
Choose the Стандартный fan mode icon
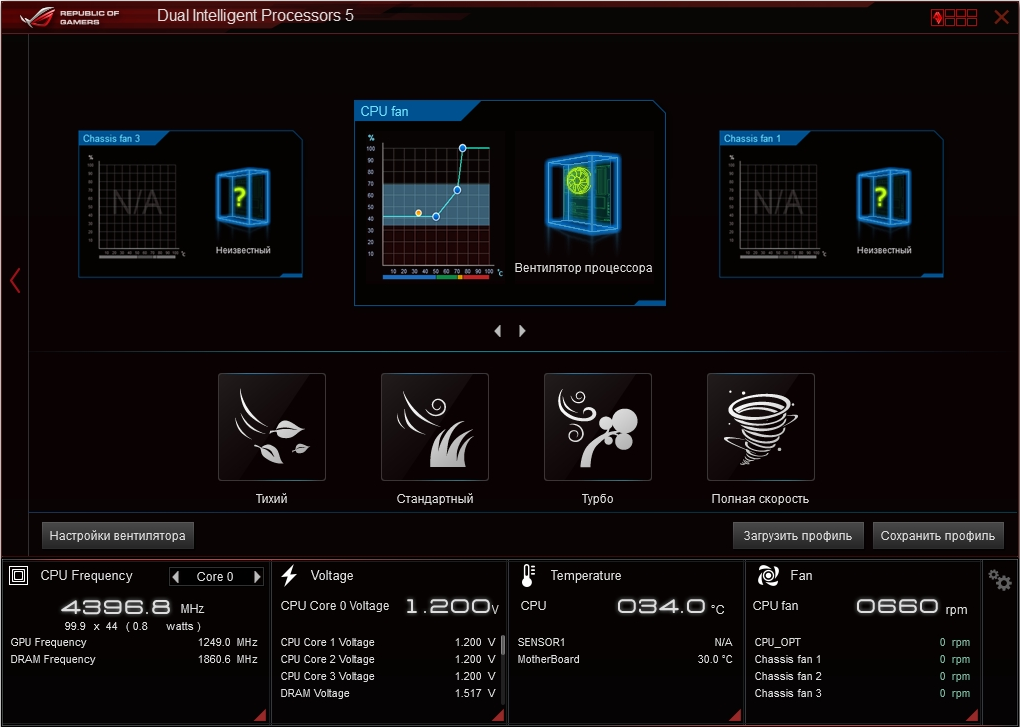(435, 427)
